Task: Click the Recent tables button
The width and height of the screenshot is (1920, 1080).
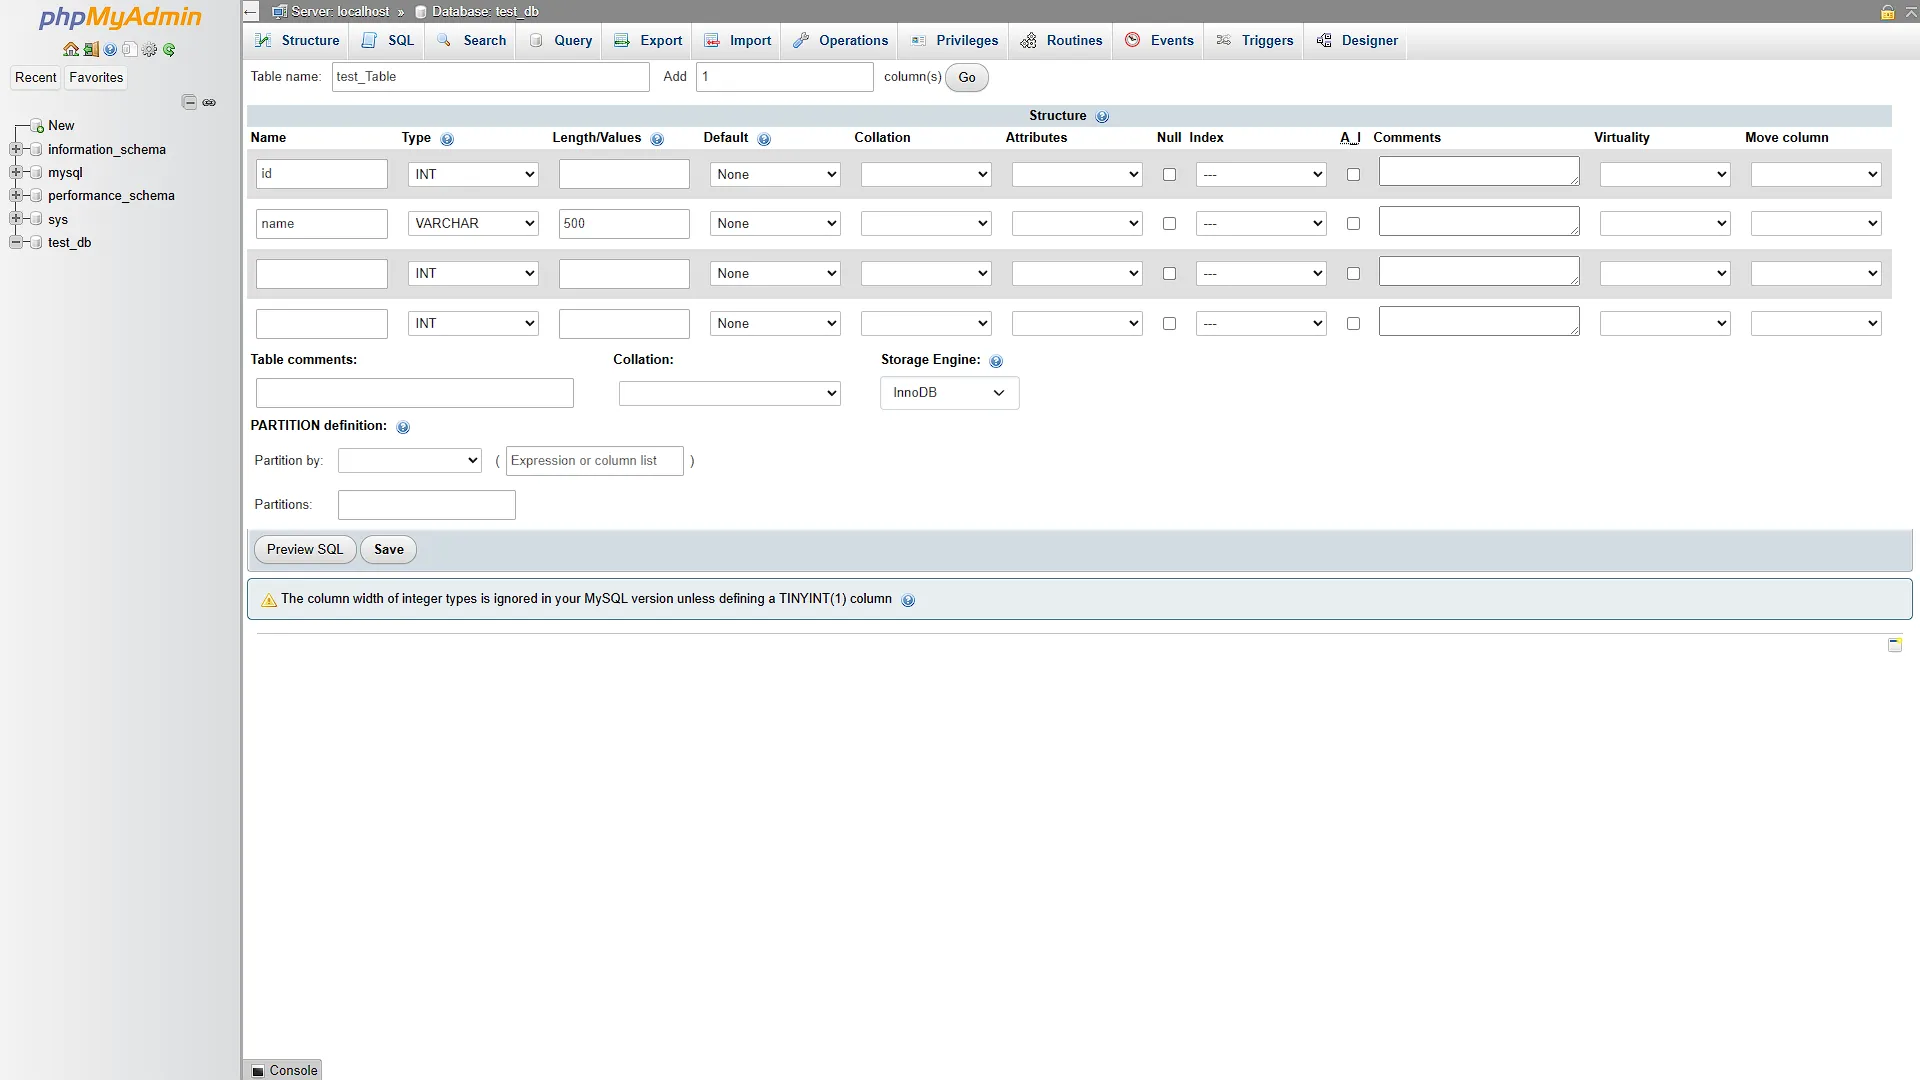Action: tap(36, 78)
